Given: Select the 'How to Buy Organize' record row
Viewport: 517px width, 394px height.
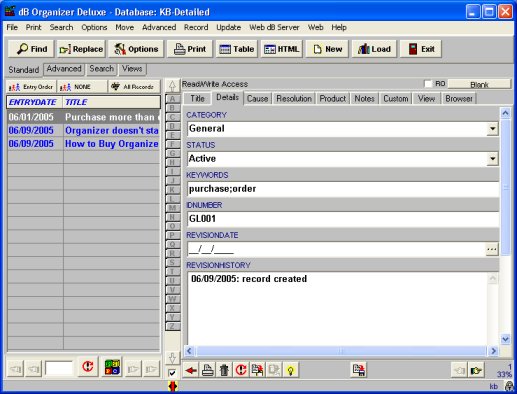Looking at the screenshot, I should (x=83, y=144).
